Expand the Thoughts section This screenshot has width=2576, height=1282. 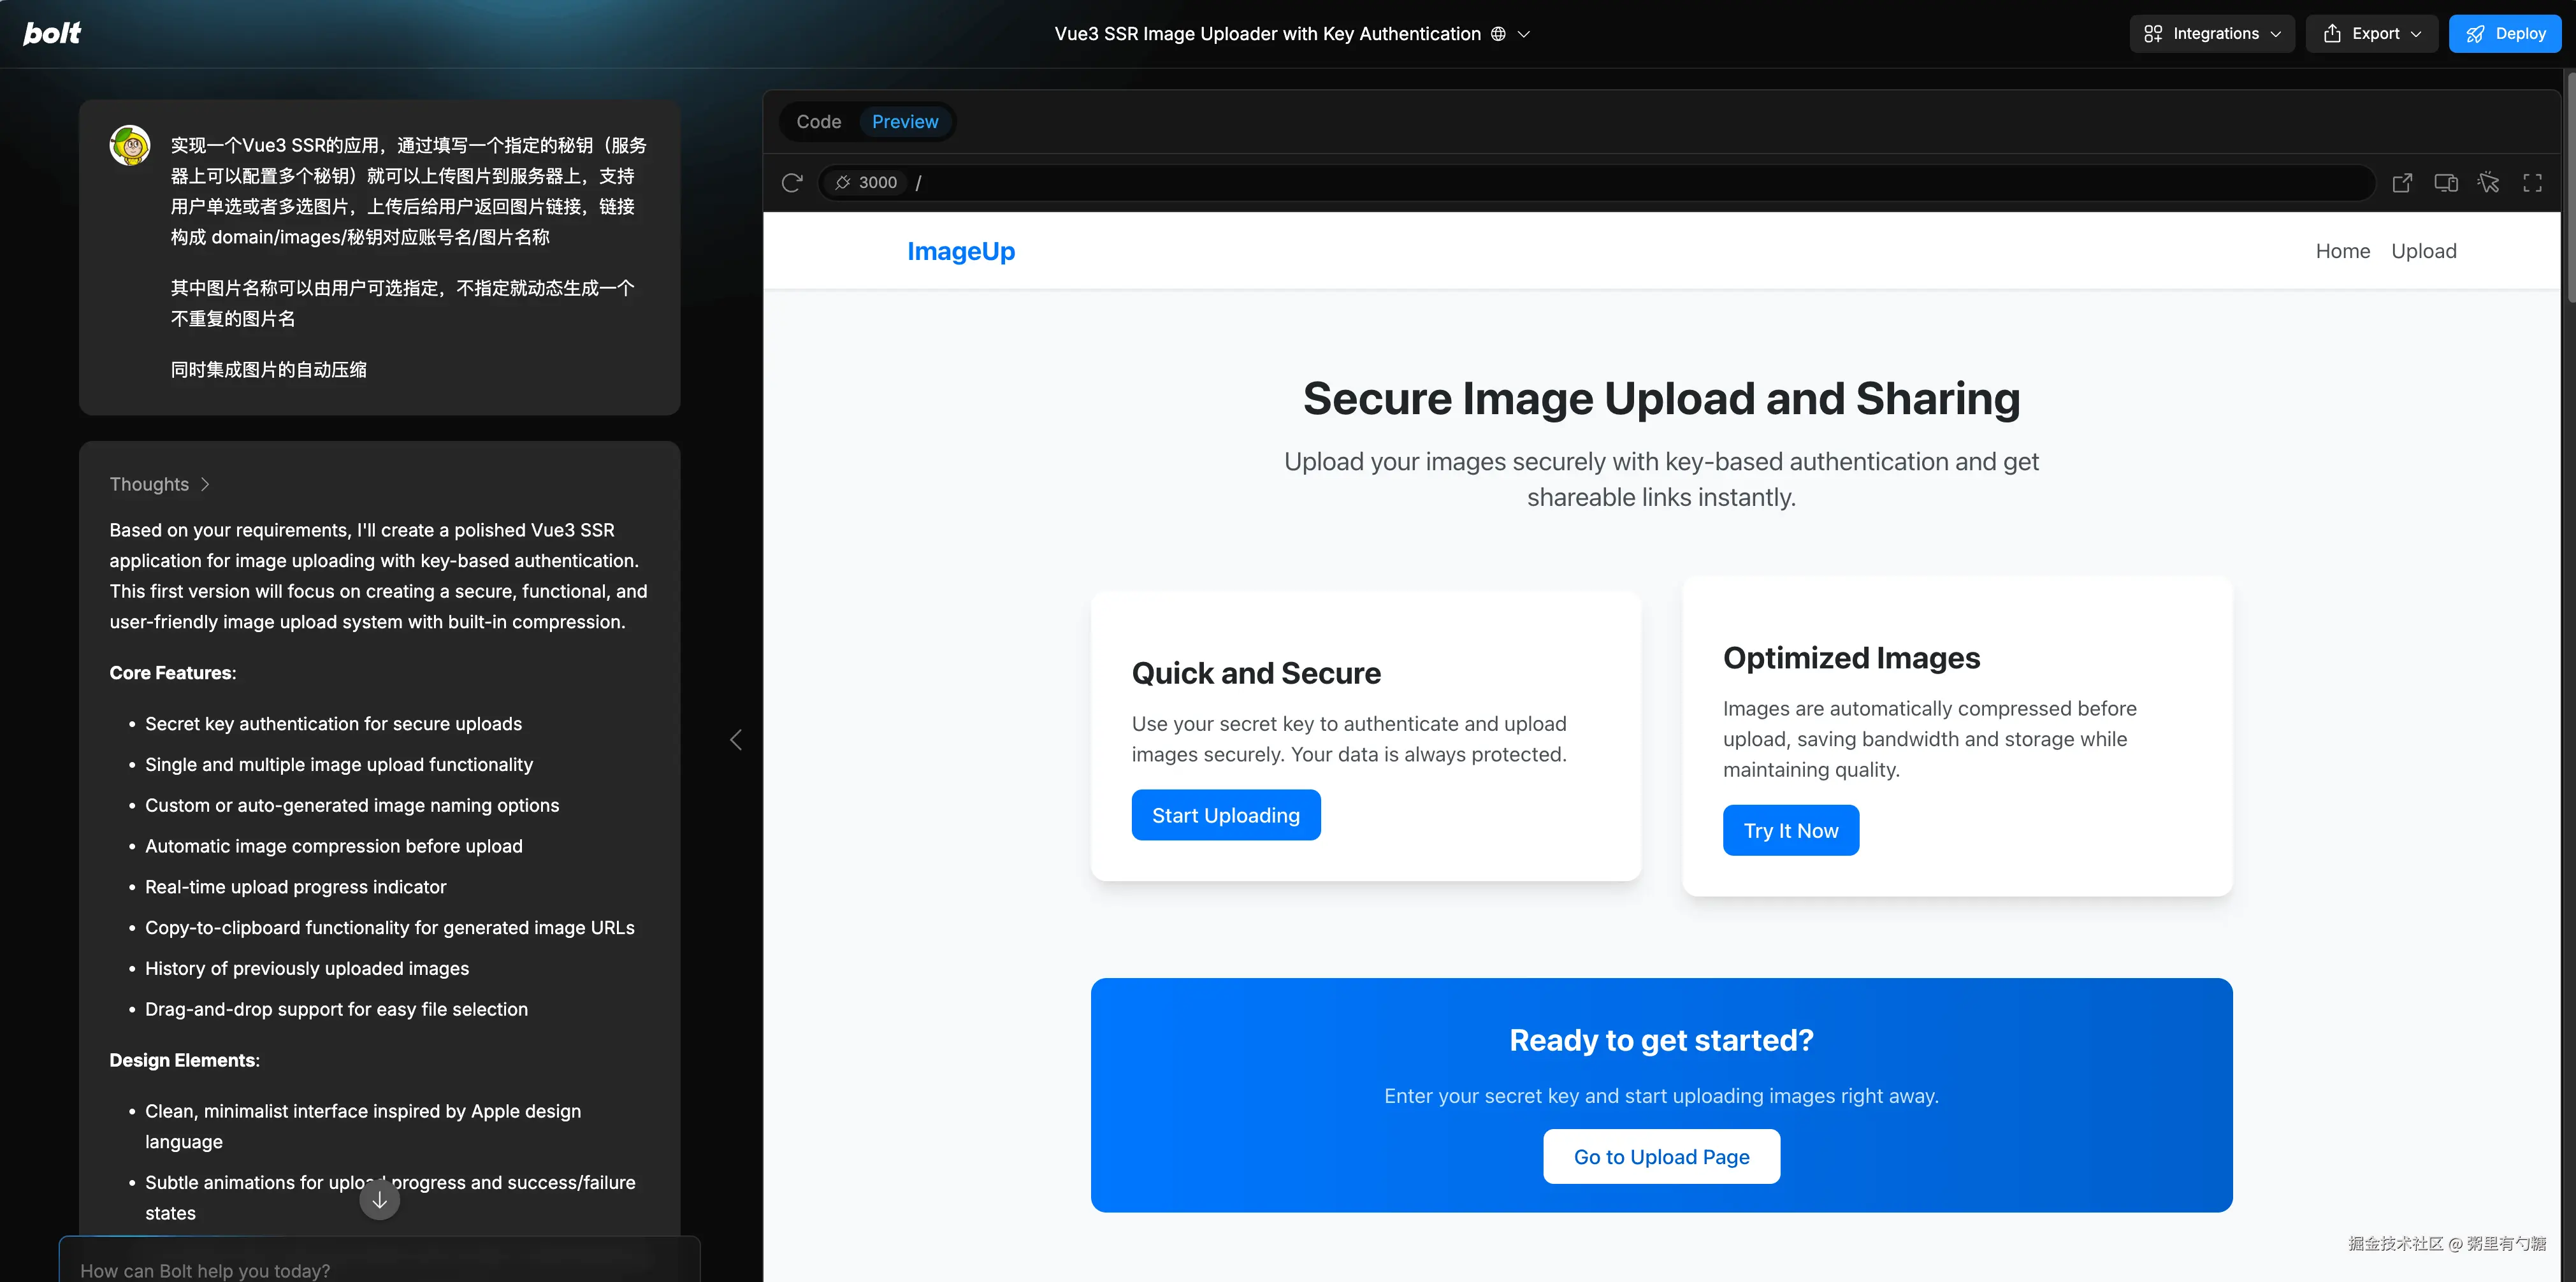coord(160,484)
